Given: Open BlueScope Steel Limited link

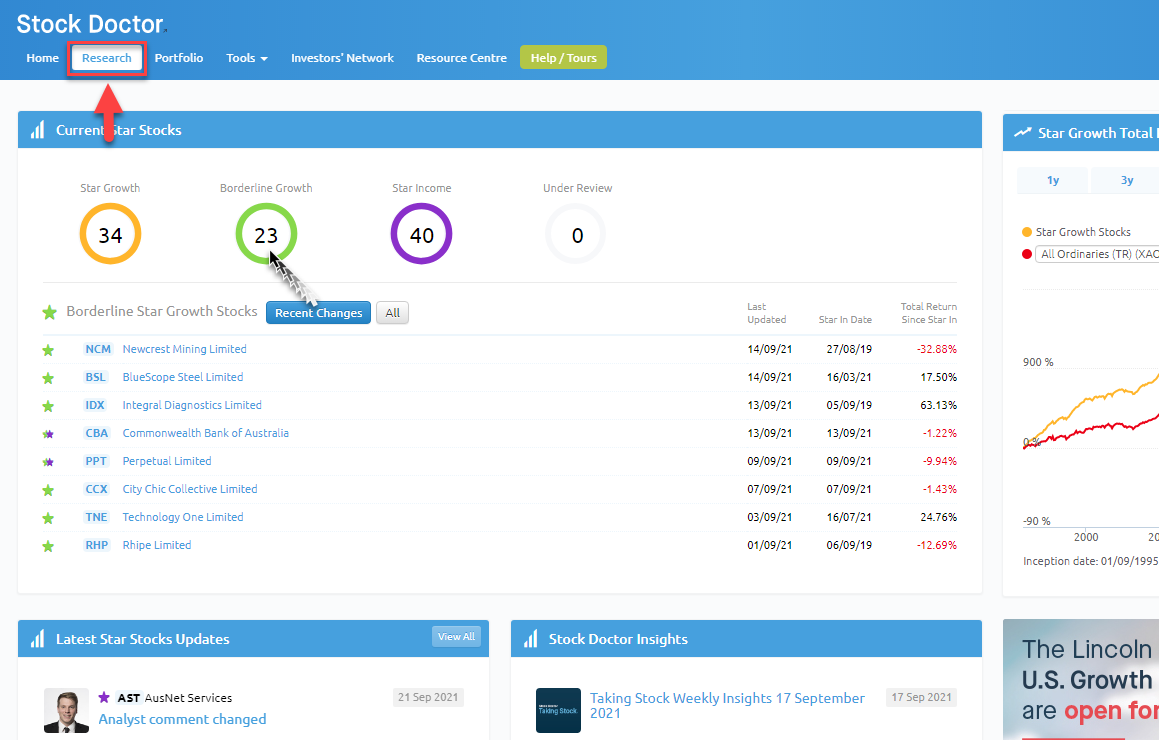Looking at the screenshot, I should click(183, 377).
